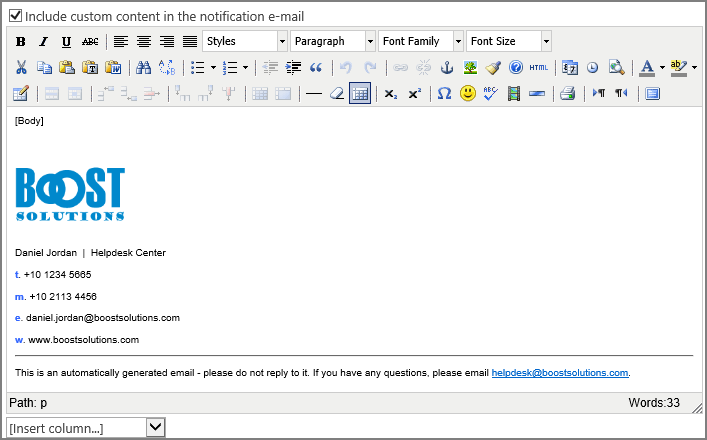The image size is (707, 440).
Task: Toggle underline formatting
Action: pyautogui.click(x=66, y=41)
